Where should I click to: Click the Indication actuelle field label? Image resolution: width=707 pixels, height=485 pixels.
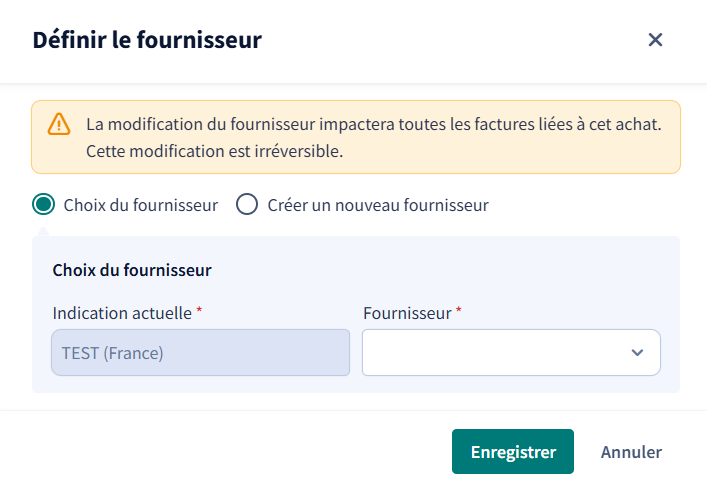coord(122,313)
